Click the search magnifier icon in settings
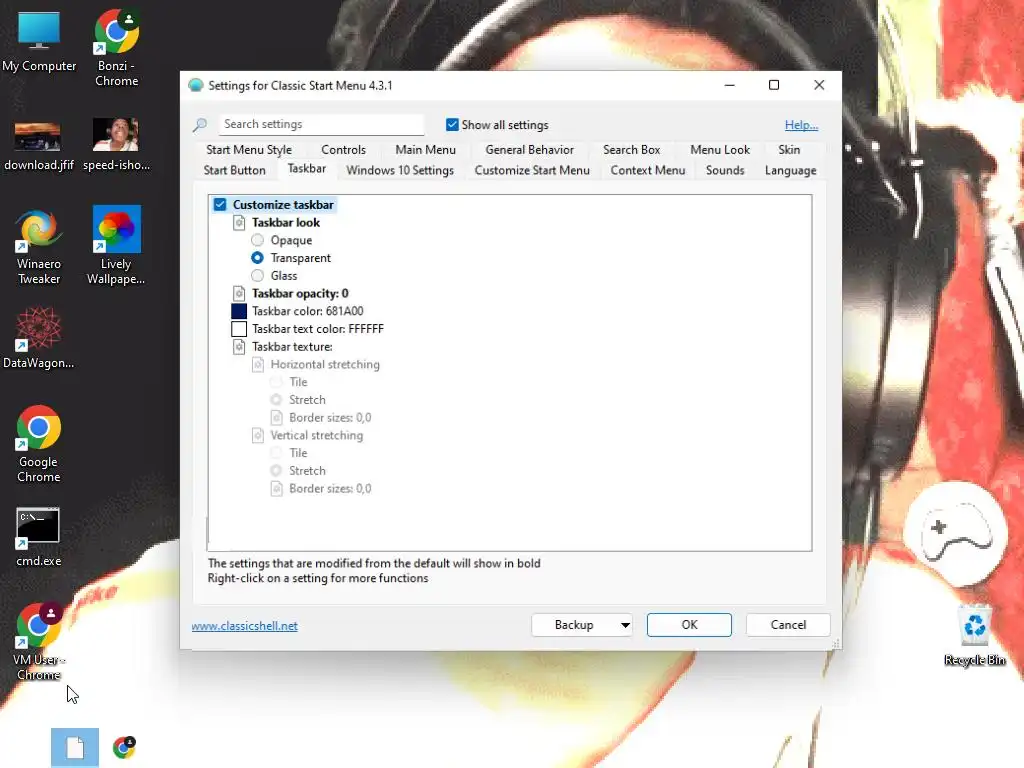 (200, 124)
